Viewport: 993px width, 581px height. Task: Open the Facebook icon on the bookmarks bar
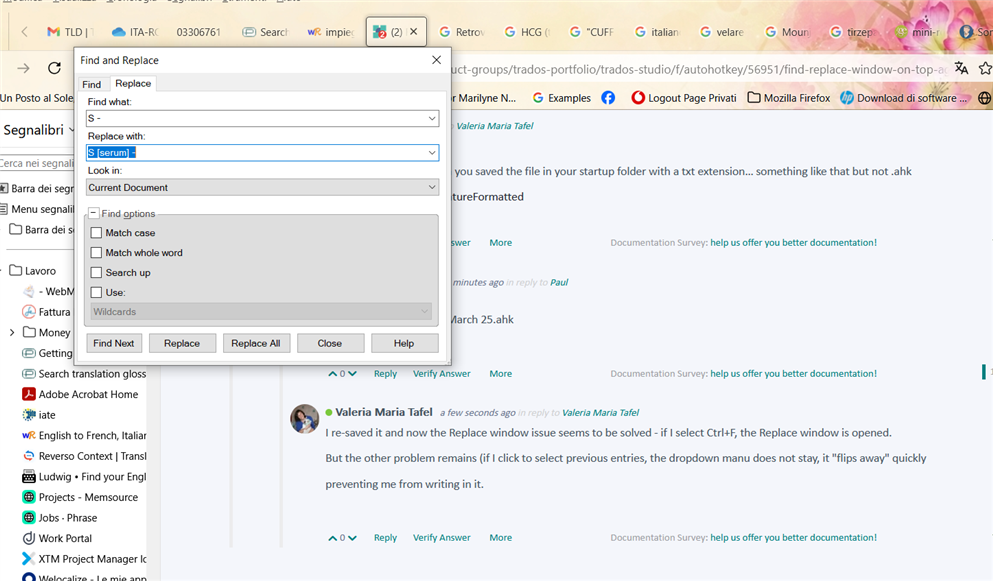[x=609, y=97]
